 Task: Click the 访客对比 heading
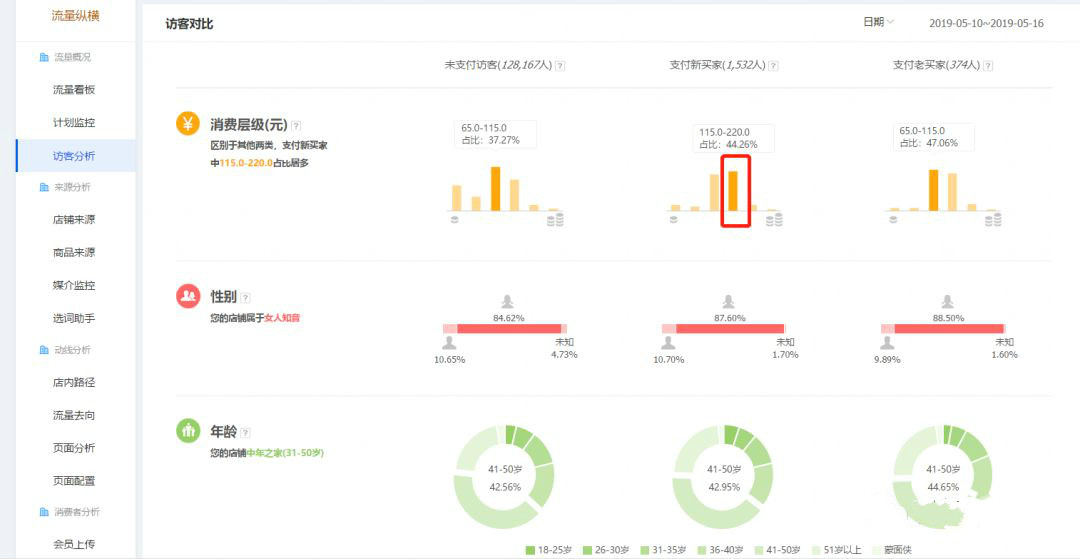pos(189,24)
